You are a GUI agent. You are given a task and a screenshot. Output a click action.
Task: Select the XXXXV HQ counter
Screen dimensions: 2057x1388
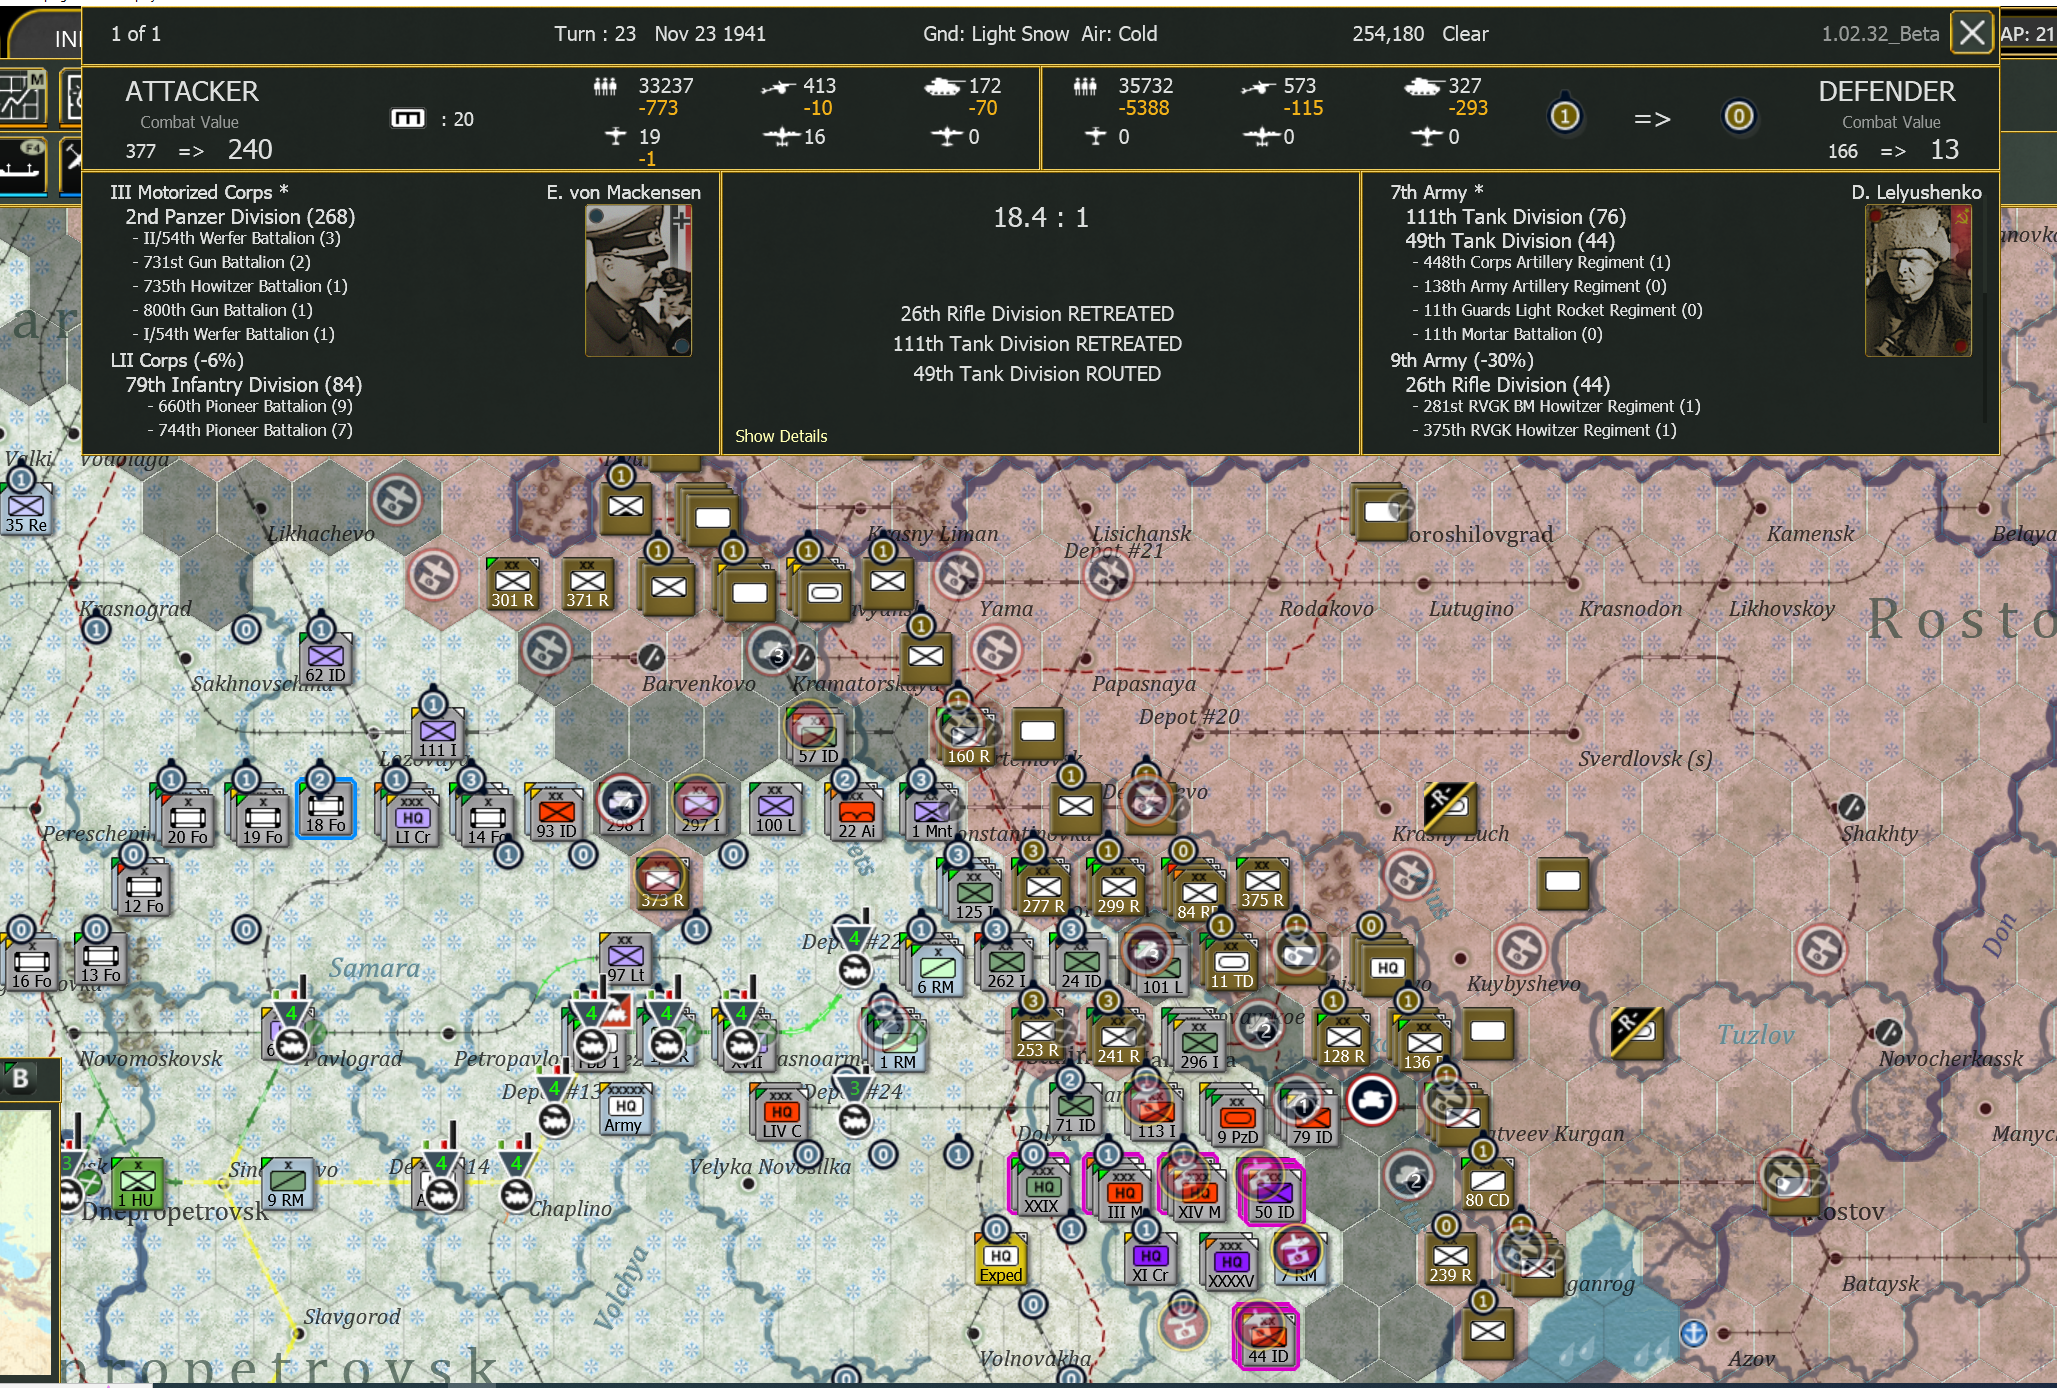tap(1231, 1264)
